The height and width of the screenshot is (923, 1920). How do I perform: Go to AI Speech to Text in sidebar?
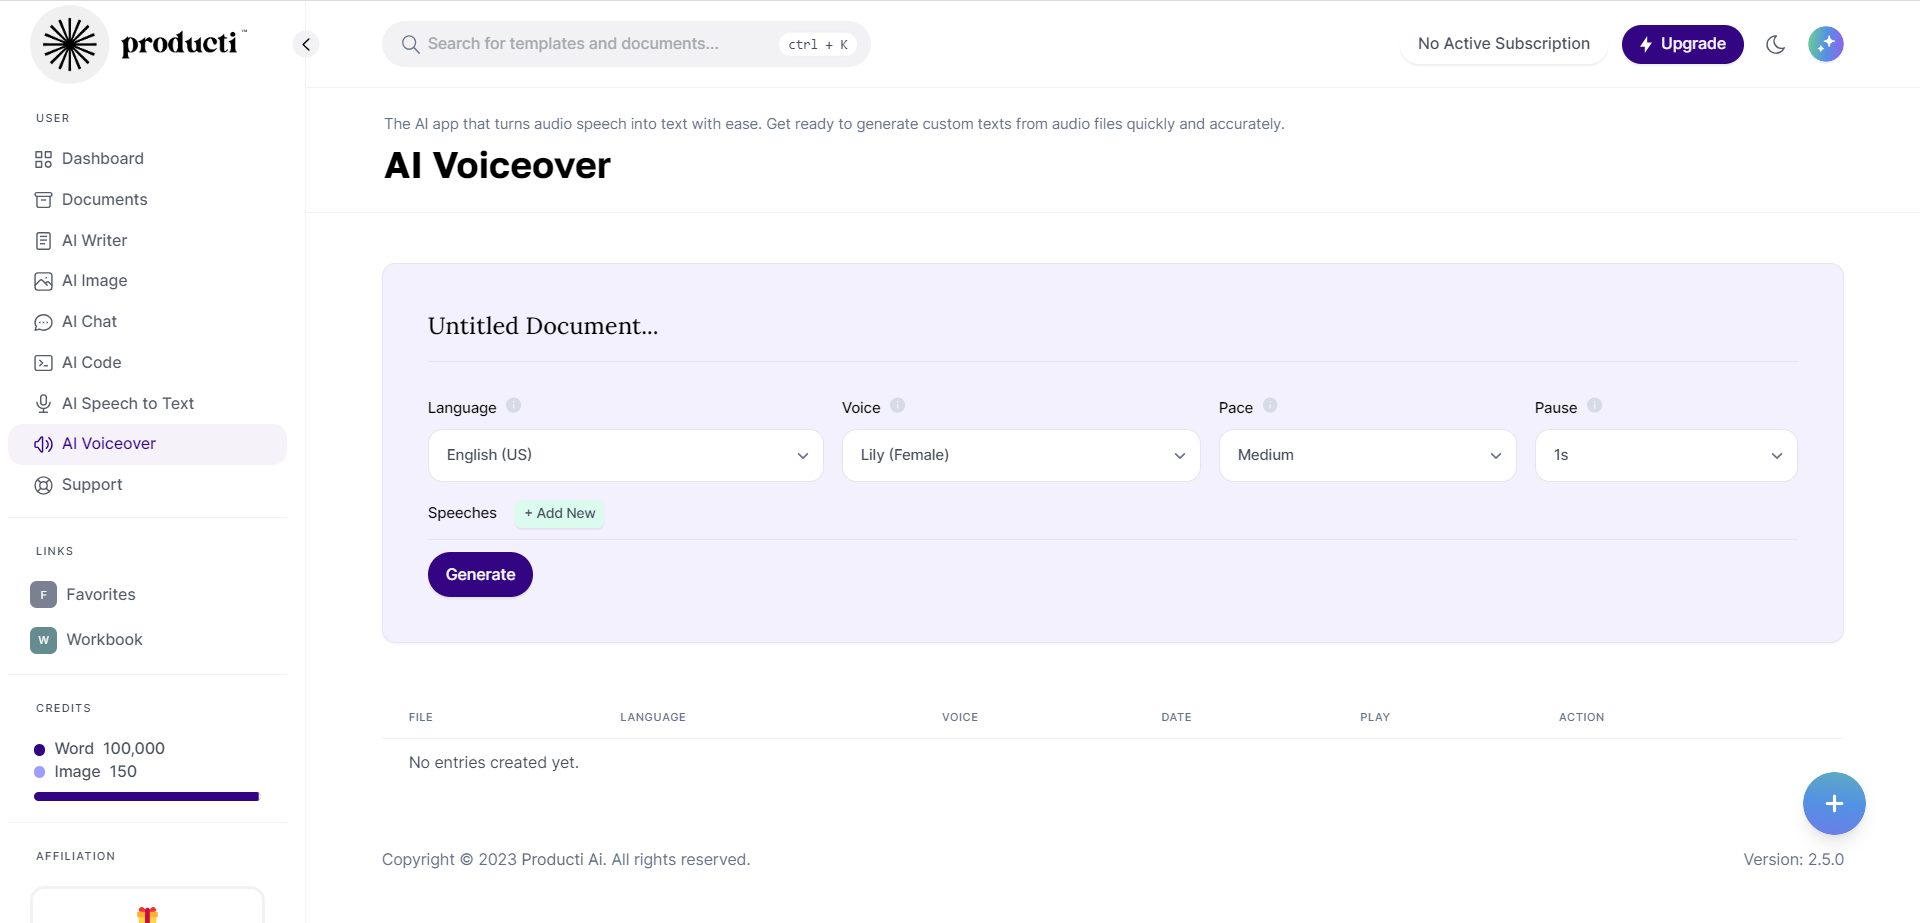pyautogui.click(x=128, y=403)
